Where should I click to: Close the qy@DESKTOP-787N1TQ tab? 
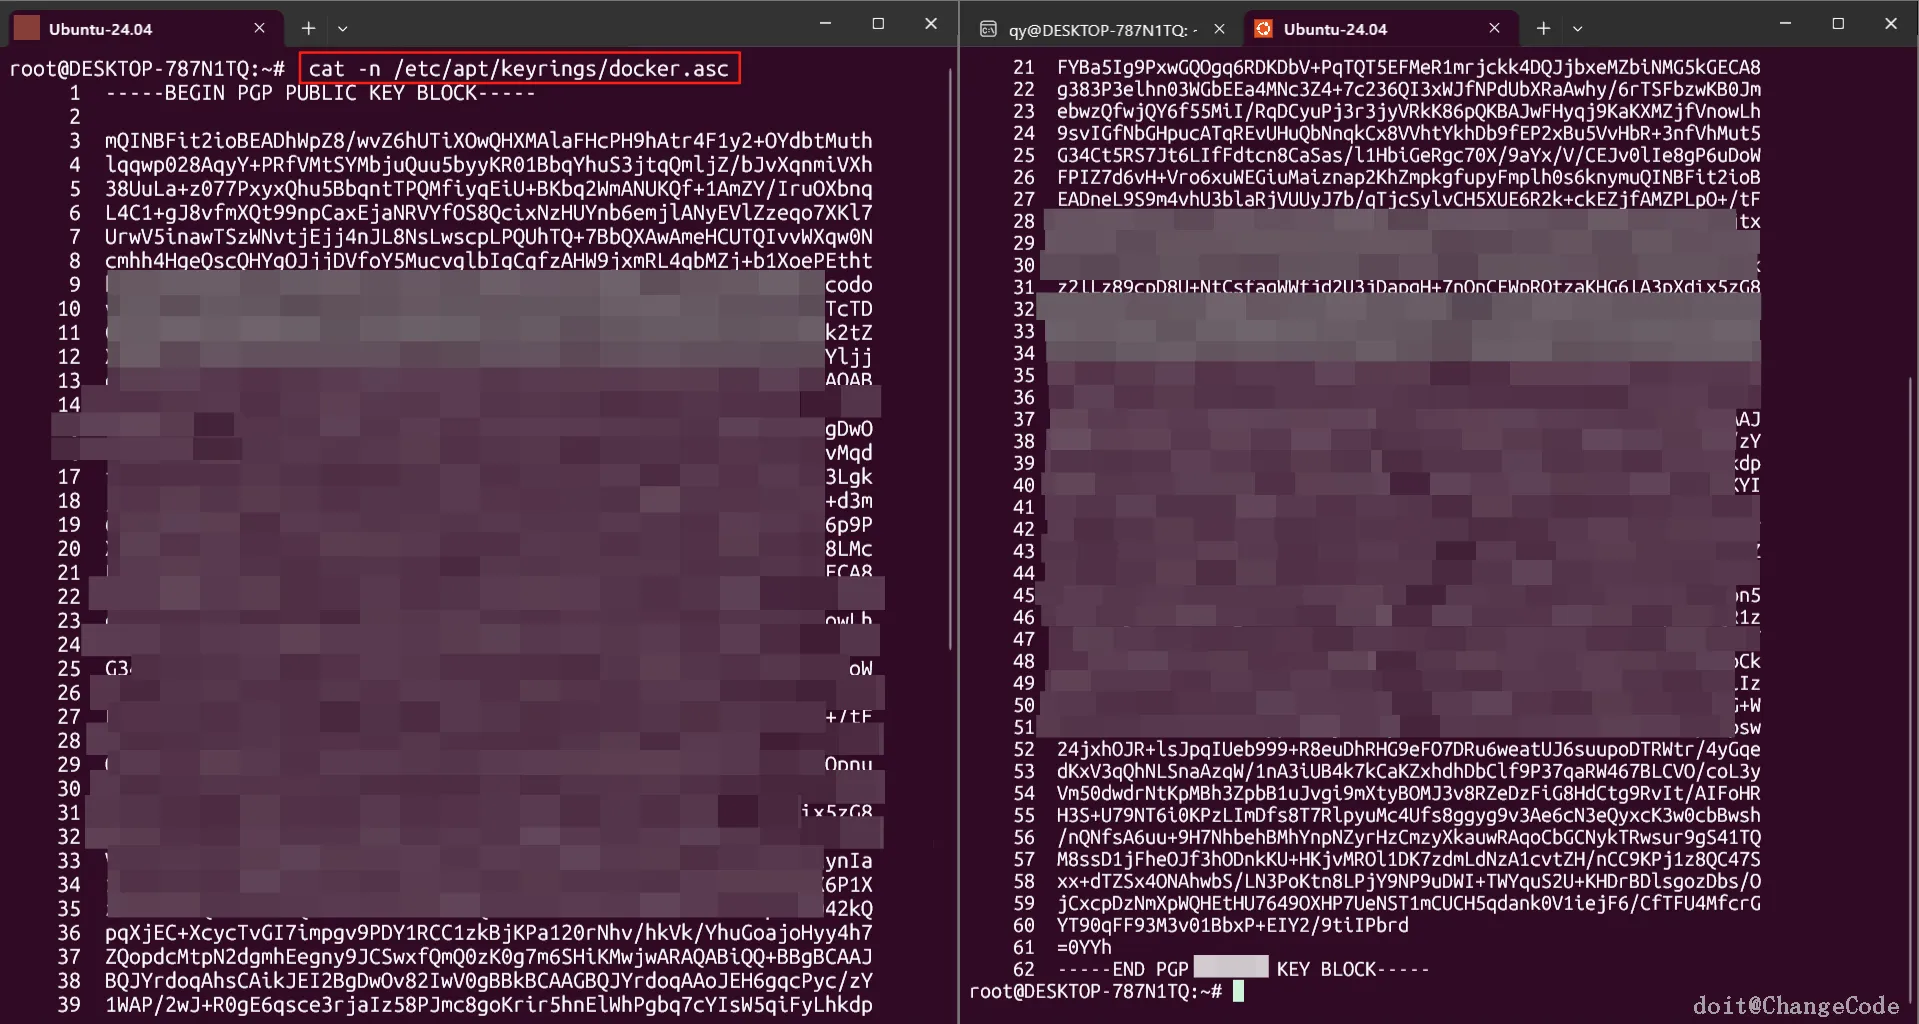point(1219,29)
